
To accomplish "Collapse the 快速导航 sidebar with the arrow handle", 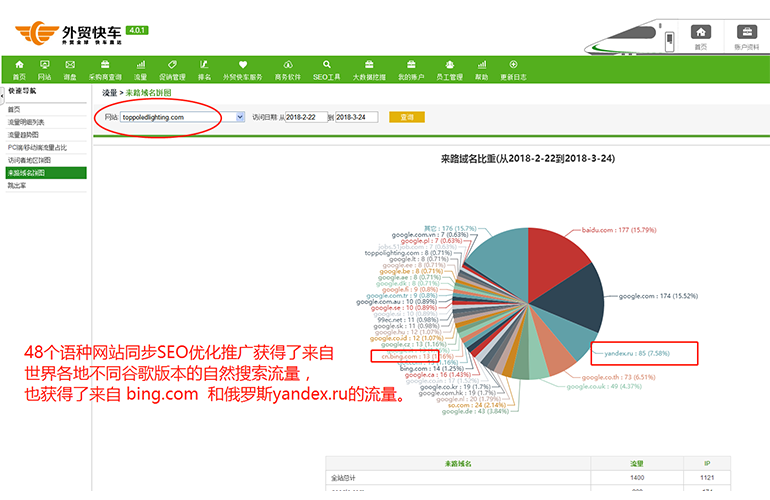I will (x=2, y=96).
